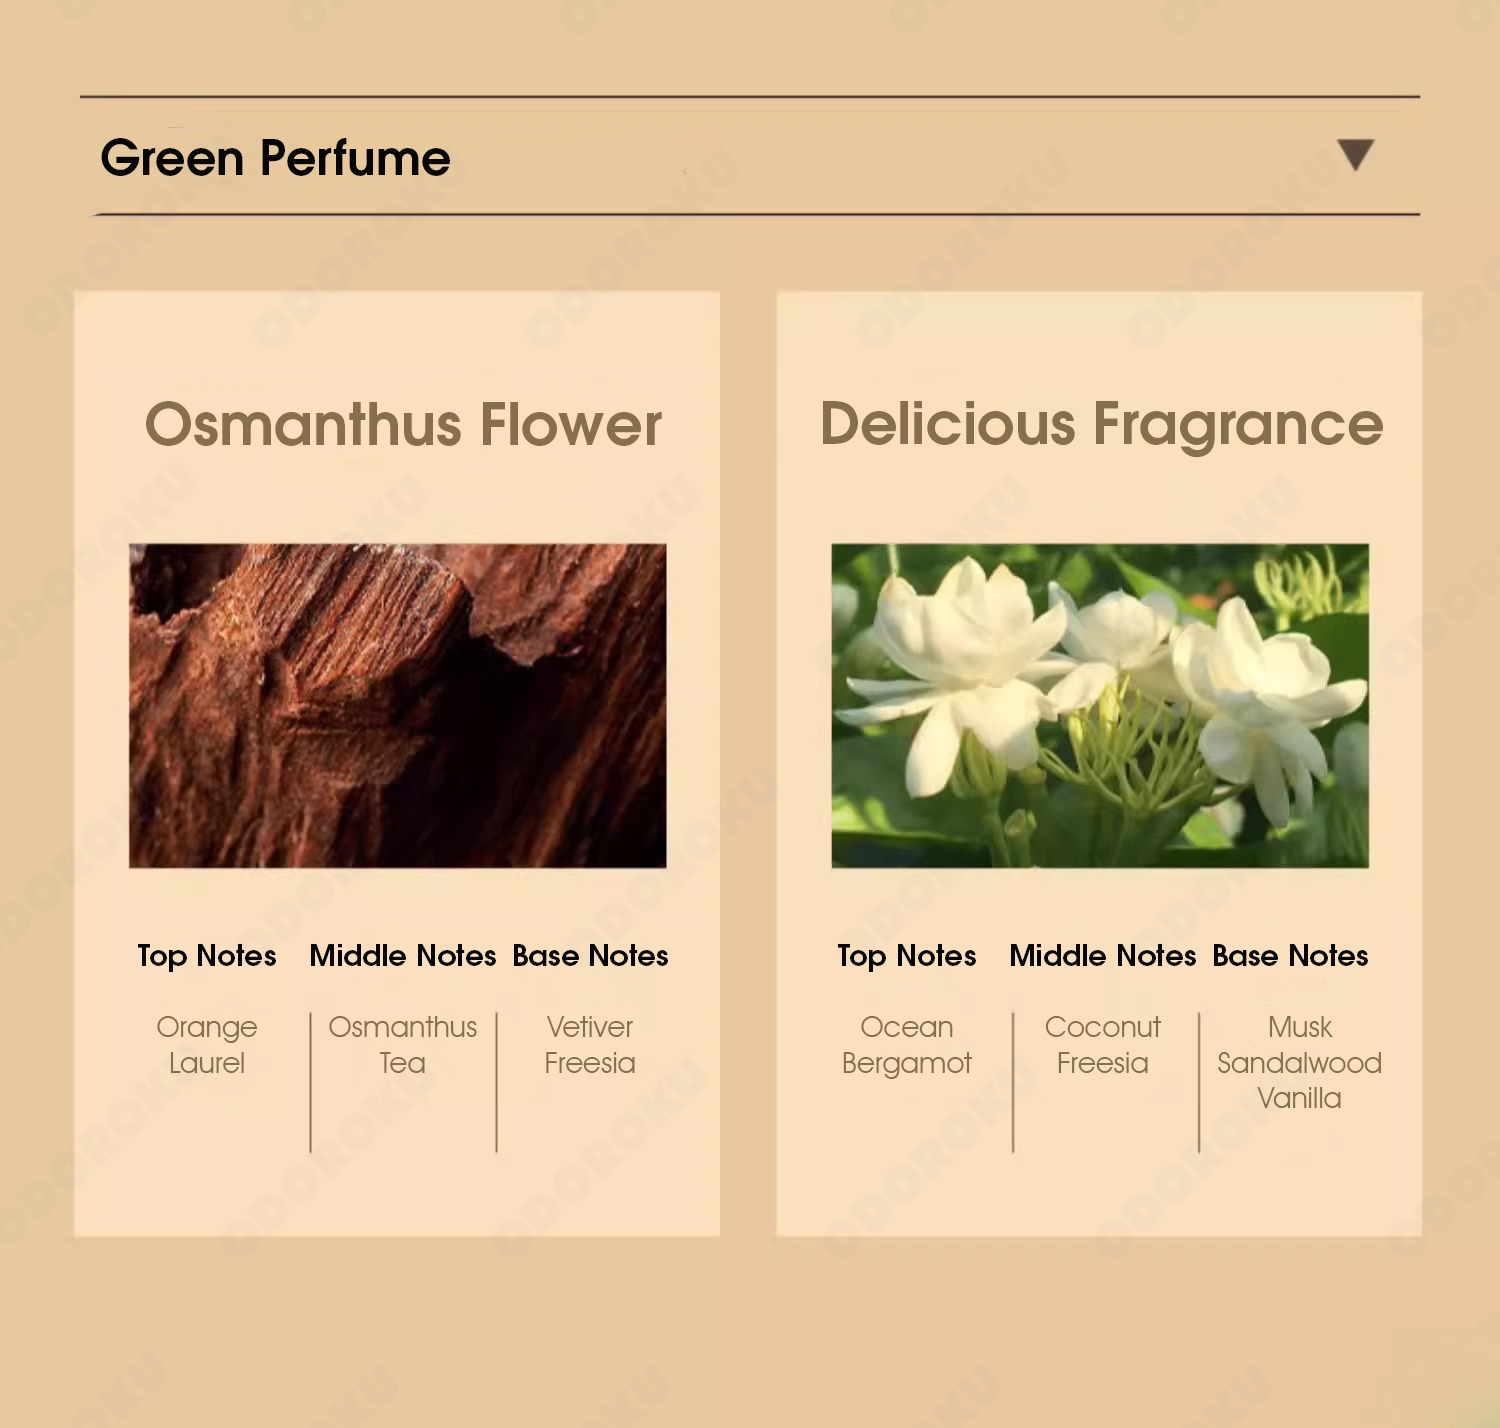Select Top Notes label in Osmanthus Flower card
The height and width of the screenshot is (1428, 1500).
pos(207,956)
